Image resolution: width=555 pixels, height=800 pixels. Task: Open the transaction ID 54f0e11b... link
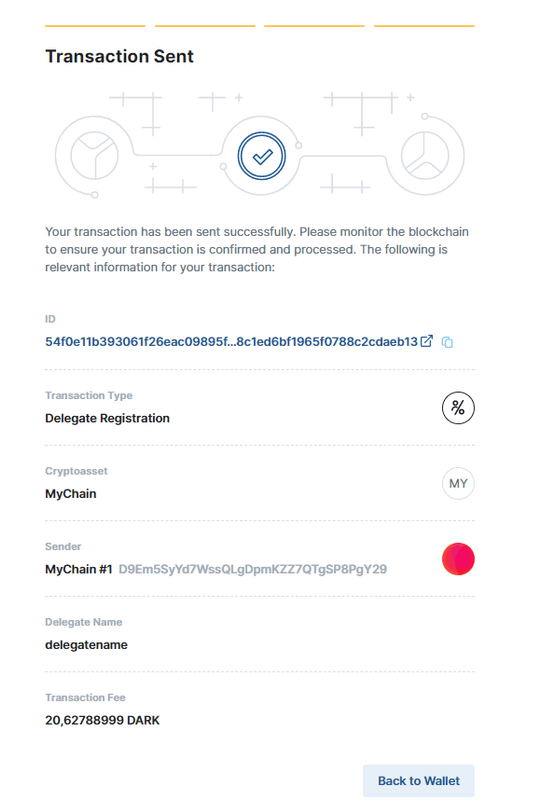(x=231, y=342)
